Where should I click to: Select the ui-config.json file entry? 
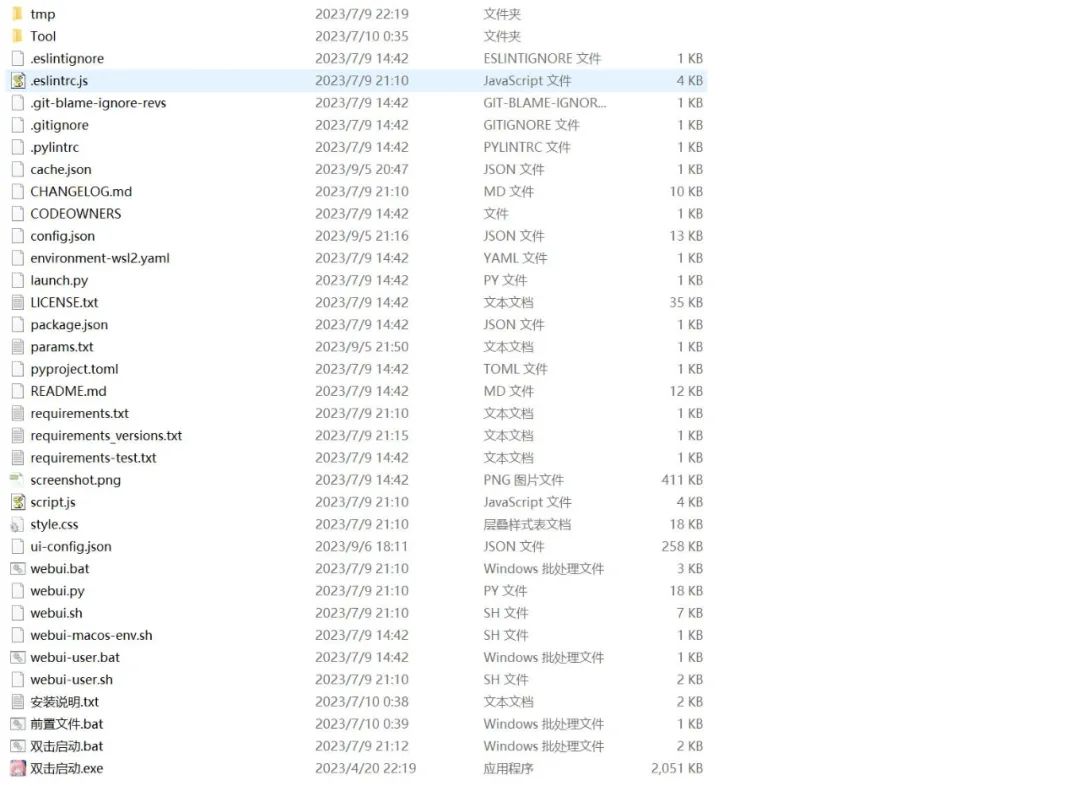[x=71, y=546]
